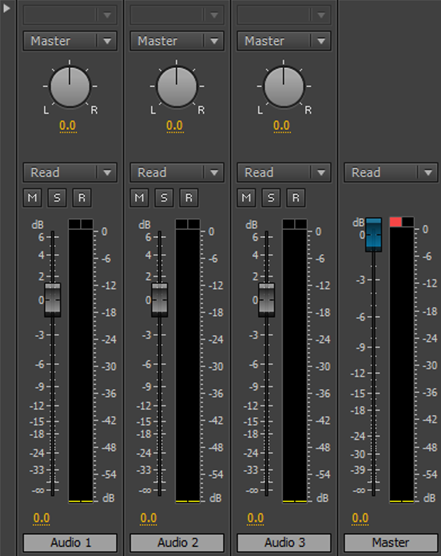441x556 pixels.
Task: Open Audio 3 output assignment Master dropdown
Action: [284, 41]
